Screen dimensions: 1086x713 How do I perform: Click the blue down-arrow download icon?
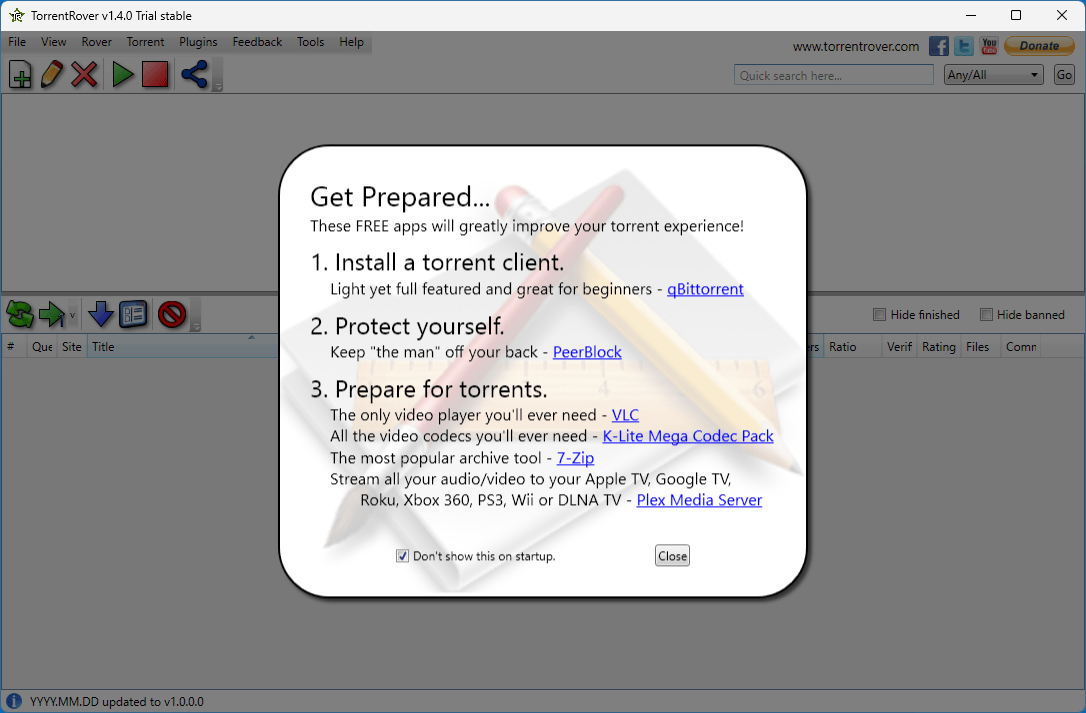pyautogui.click(x=101, y=314)
